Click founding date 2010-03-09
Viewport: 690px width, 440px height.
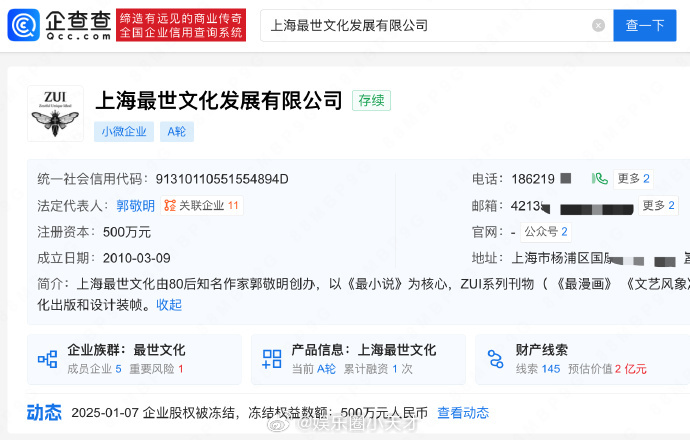(x=136, y=258)
